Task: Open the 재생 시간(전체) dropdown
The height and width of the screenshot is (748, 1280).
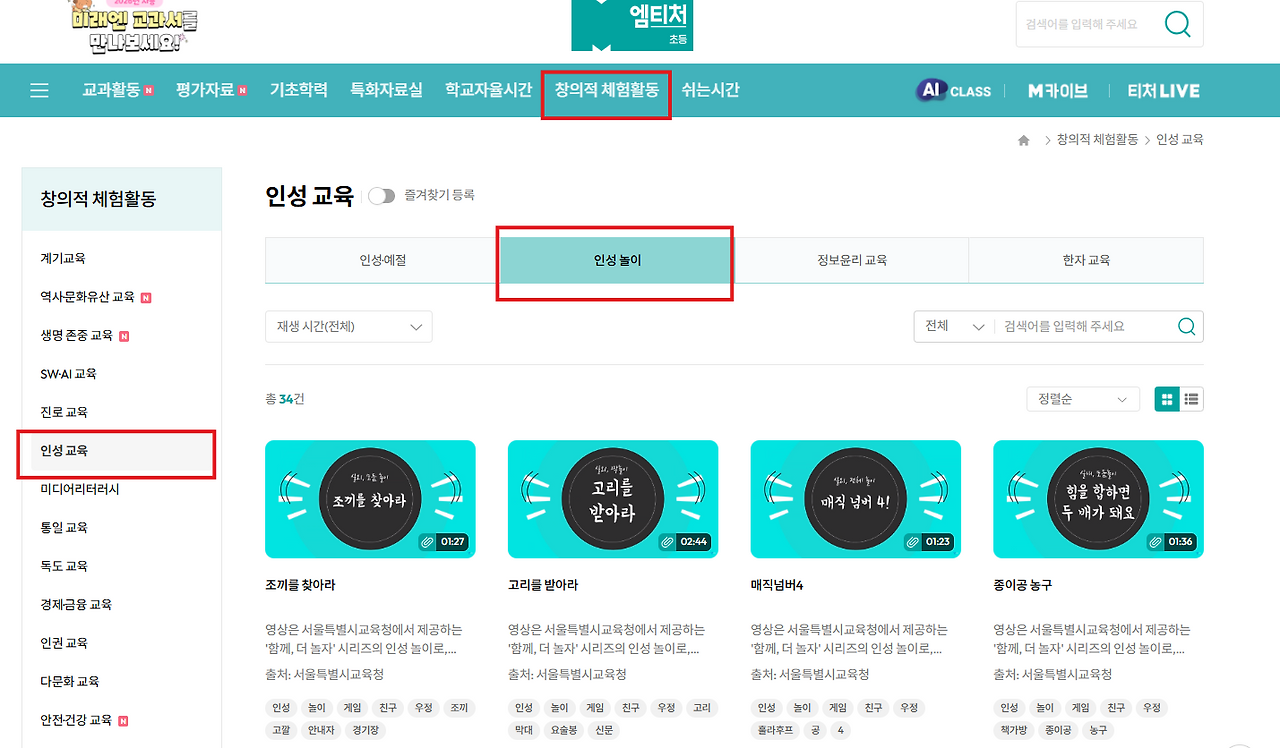Action: click(x=348, y=326)
